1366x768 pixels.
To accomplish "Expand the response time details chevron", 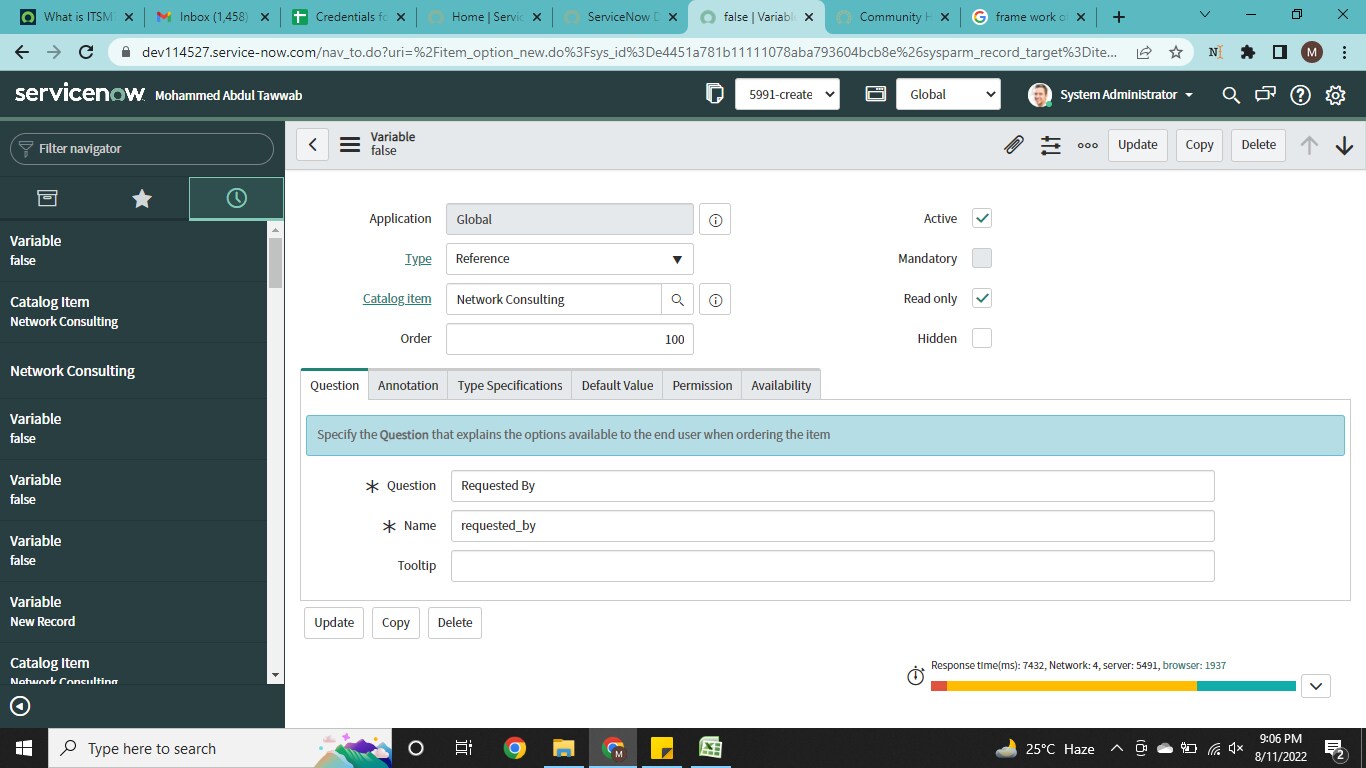I will point(1316,686).
